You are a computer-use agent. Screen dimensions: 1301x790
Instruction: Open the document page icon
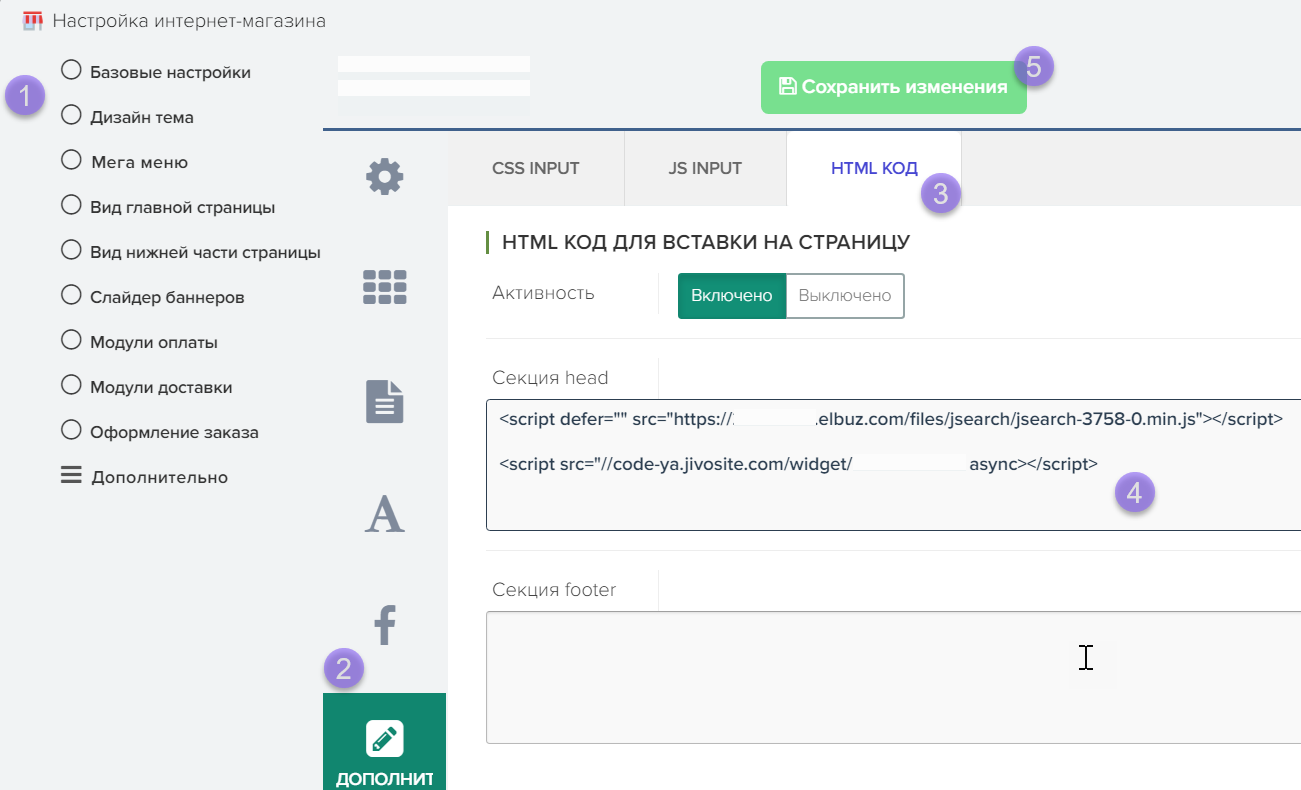384,402
